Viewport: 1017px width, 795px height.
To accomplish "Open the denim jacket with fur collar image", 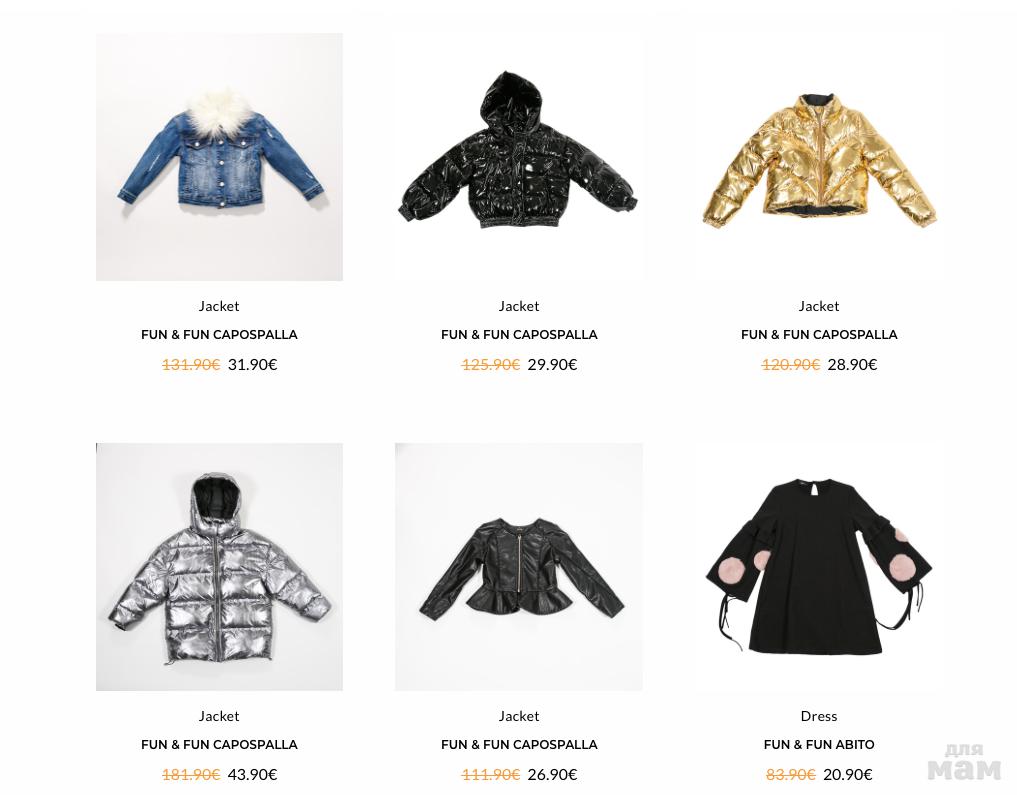I will (219, 157).
